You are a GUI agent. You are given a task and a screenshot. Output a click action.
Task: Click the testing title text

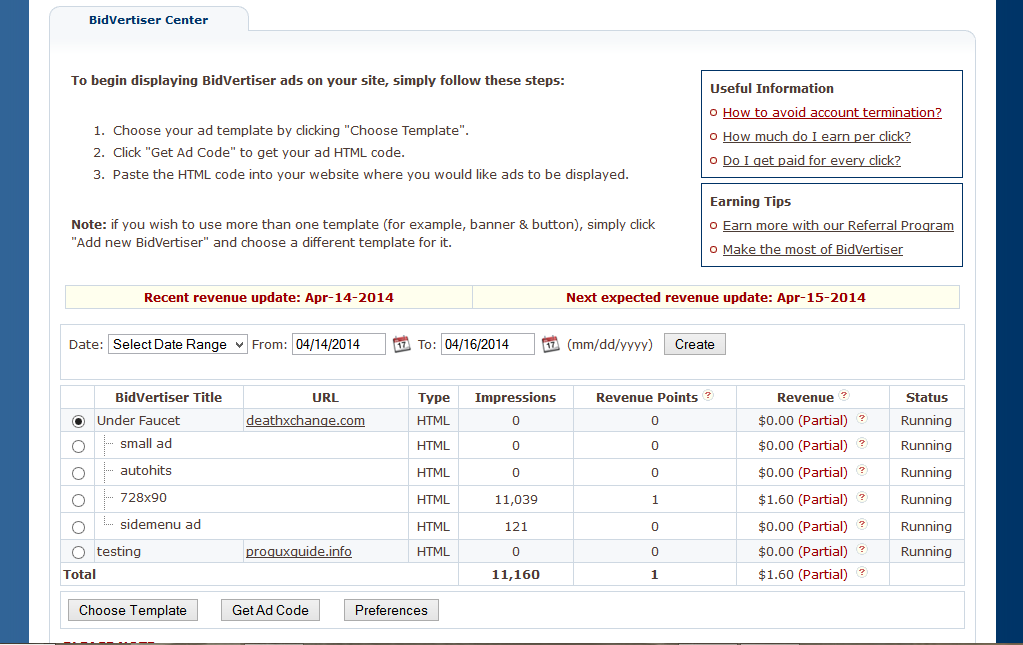coord(119,552)
